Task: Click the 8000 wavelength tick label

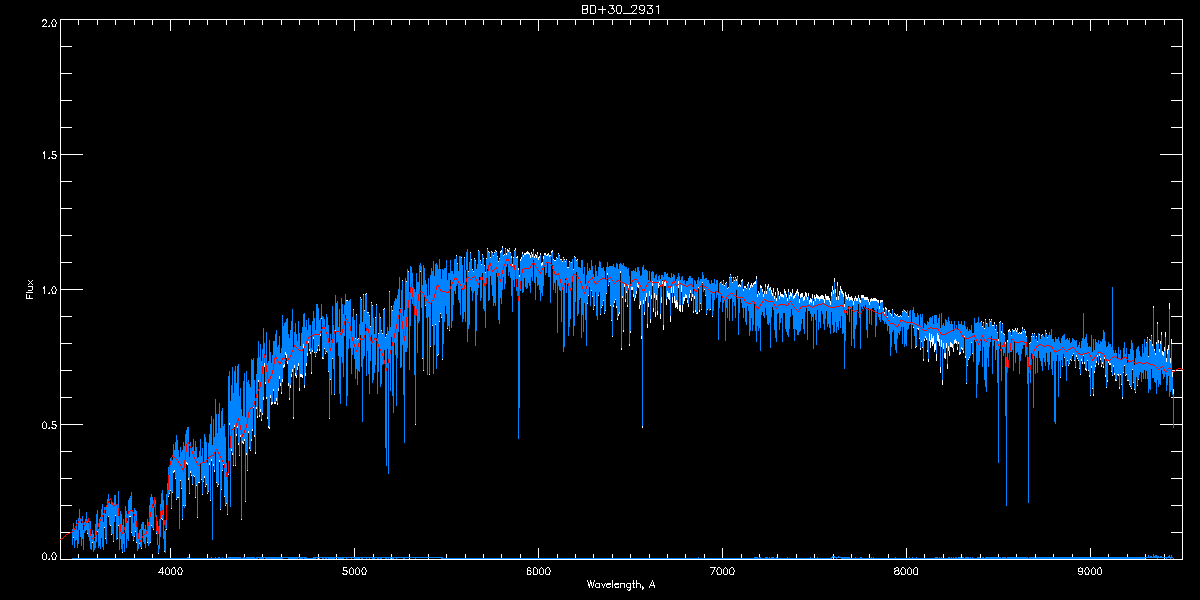Action: coord(906,572)
